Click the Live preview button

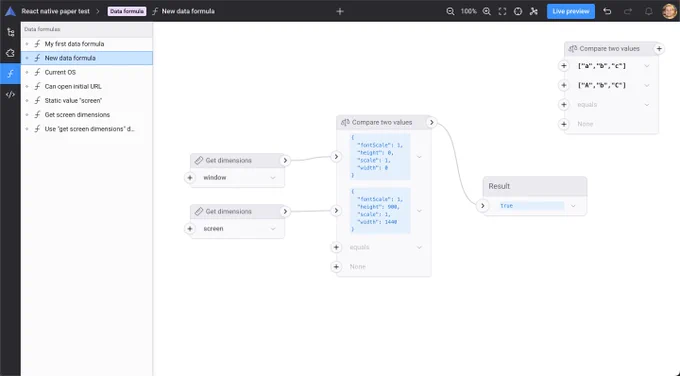[x=571, y=11]
